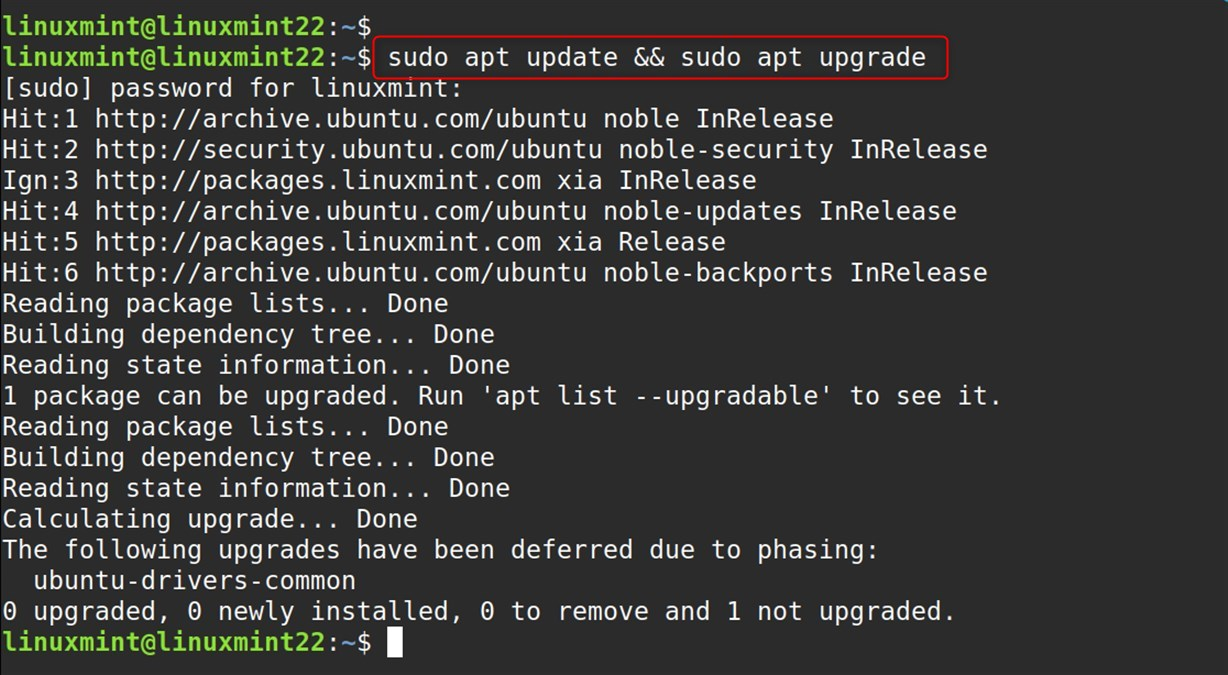
Task: Click the Hit:1 label on the first repository line
Action: click(x=41, y=119)
